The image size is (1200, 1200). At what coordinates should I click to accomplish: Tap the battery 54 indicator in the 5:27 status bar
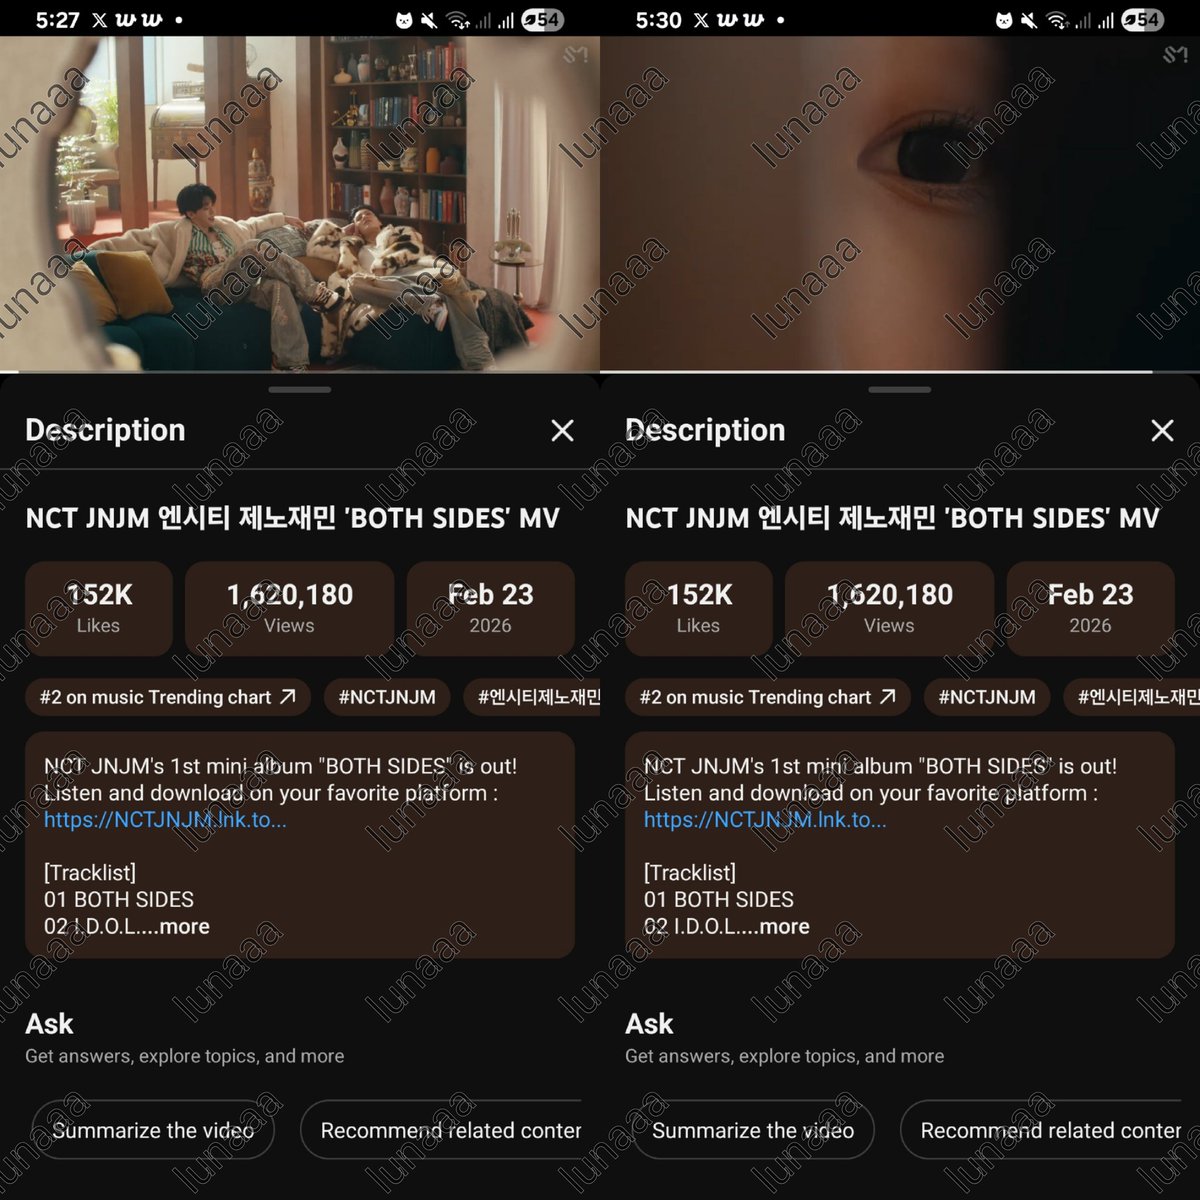[x=543, y=20]
